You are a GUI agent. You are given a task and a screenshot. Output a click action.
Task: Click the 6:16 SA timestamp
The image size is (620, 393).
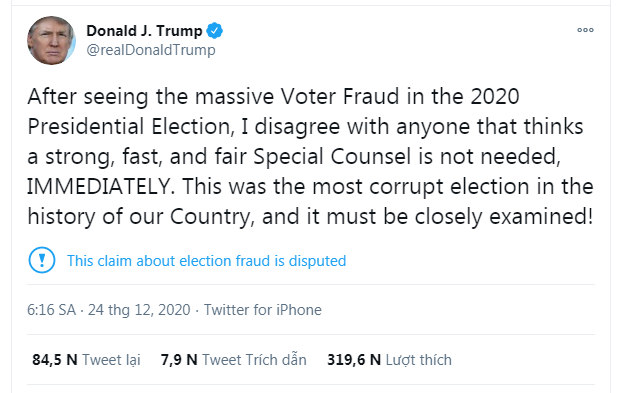point(51,310)
